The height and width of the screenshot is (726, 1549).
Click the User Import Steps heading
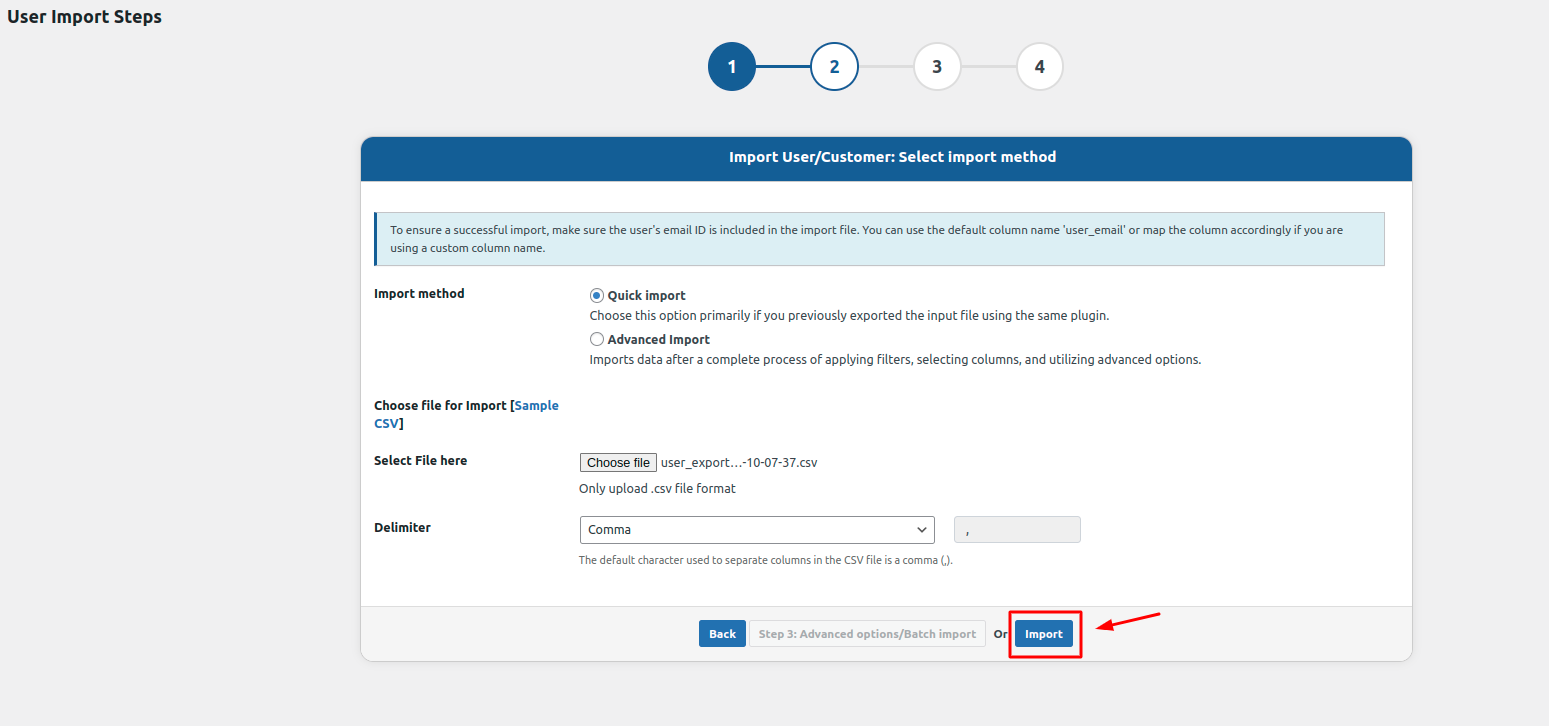84,17
